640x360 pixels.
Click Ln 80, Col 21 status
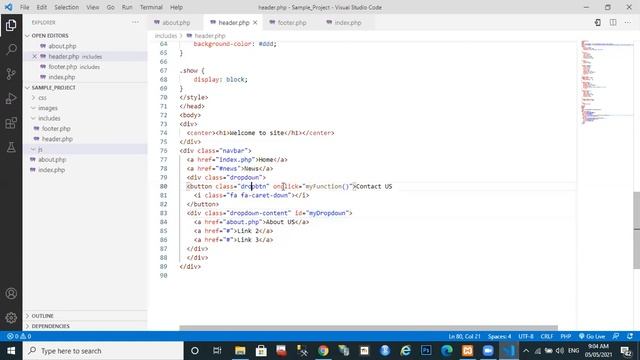(x=464, y=336)
